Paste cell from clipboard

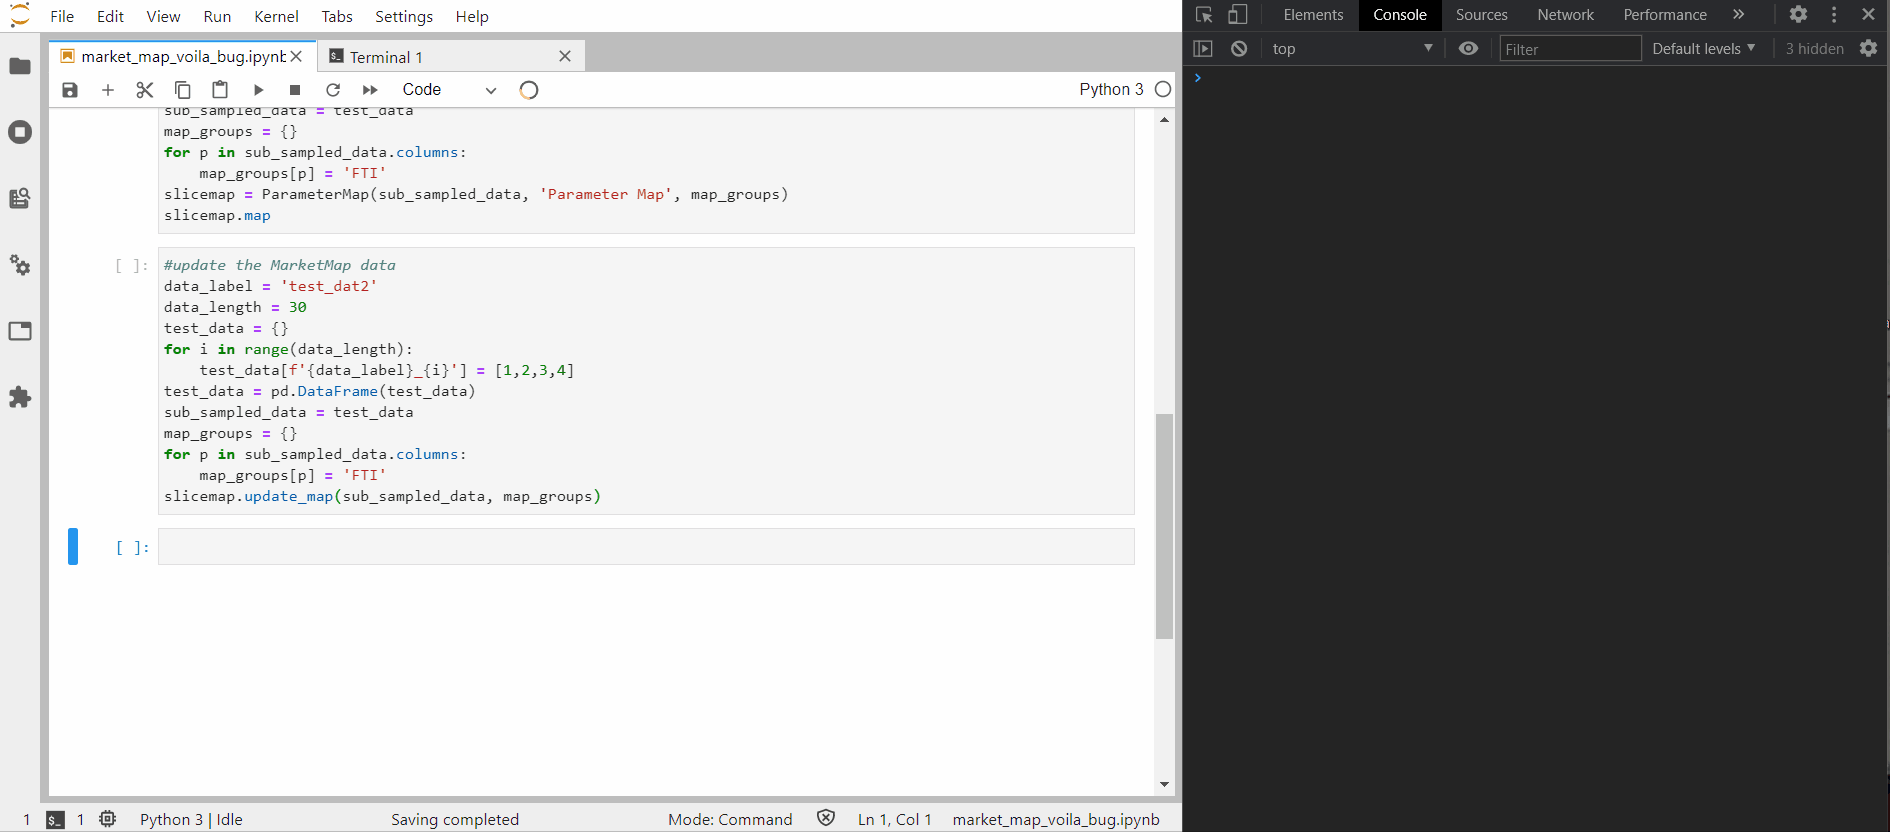tap(220, 90)
